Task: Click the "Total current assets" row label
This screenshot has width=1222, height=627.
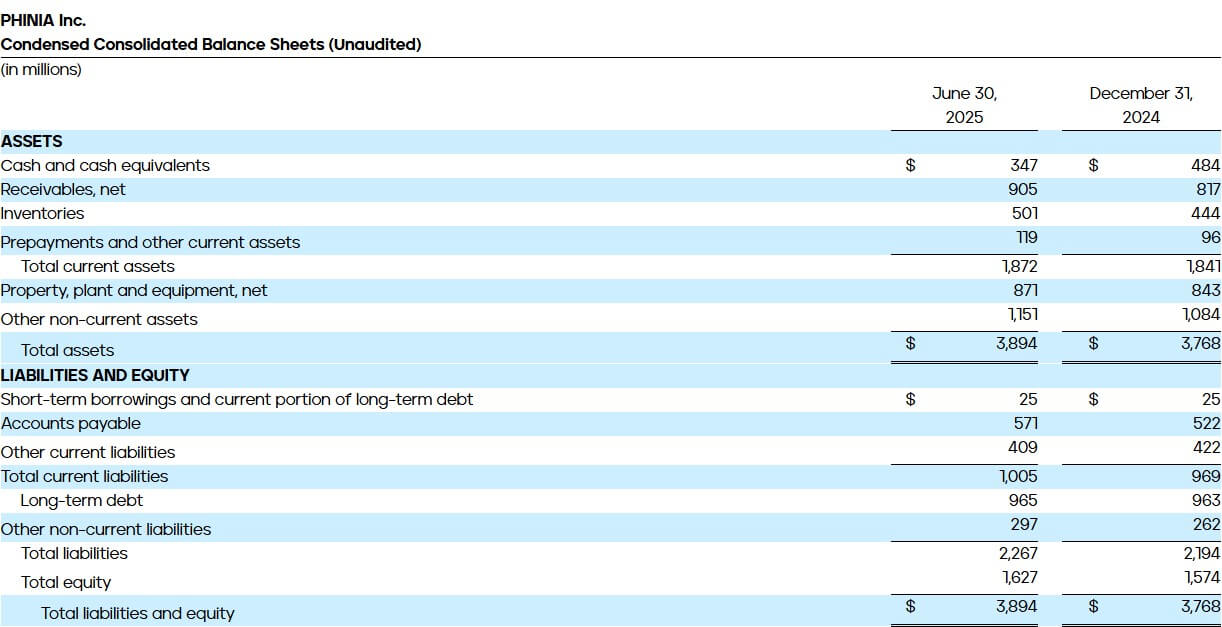Action: pyautogui.click(x=98, y=266)
